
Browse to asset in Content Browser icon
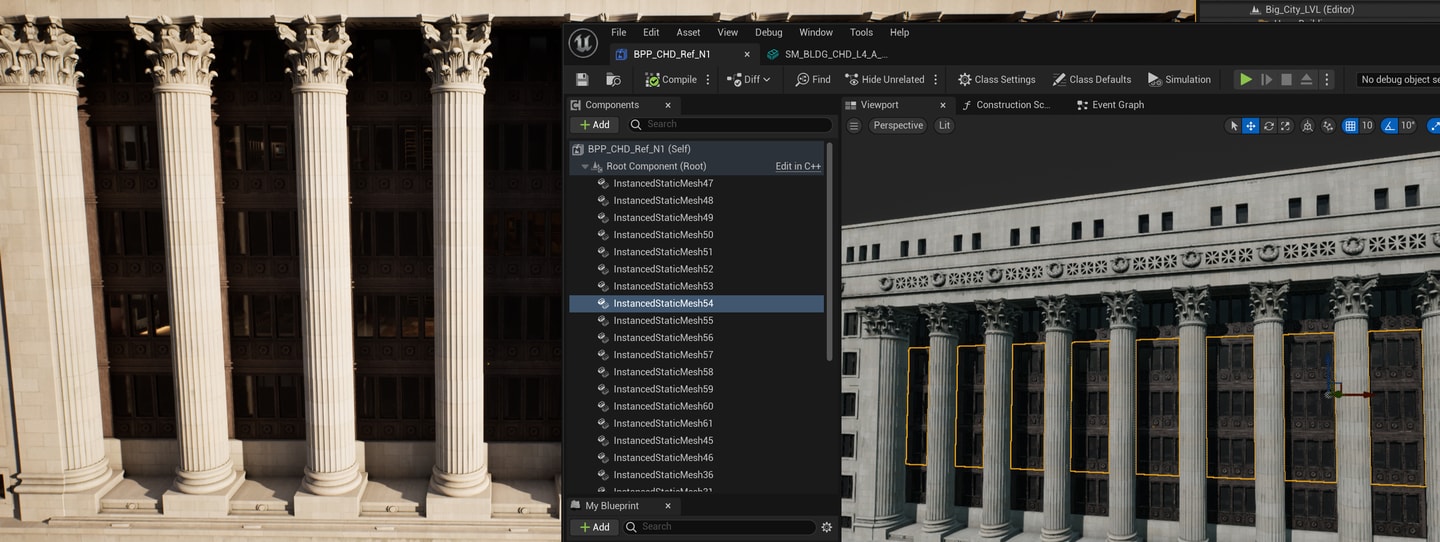(613, 79)
